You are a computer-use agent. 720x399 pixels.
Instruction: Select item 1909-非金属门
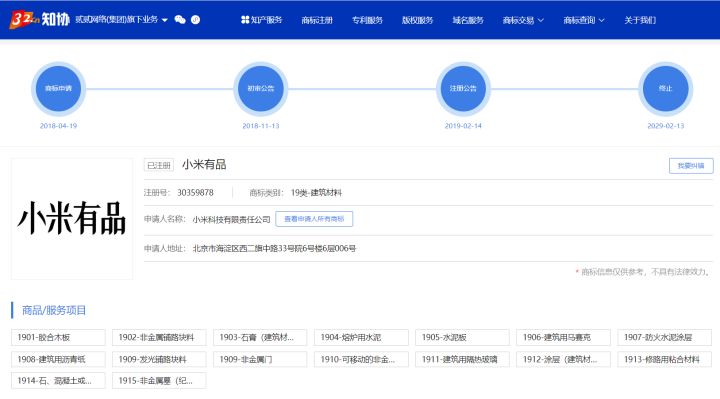(260, 359)
